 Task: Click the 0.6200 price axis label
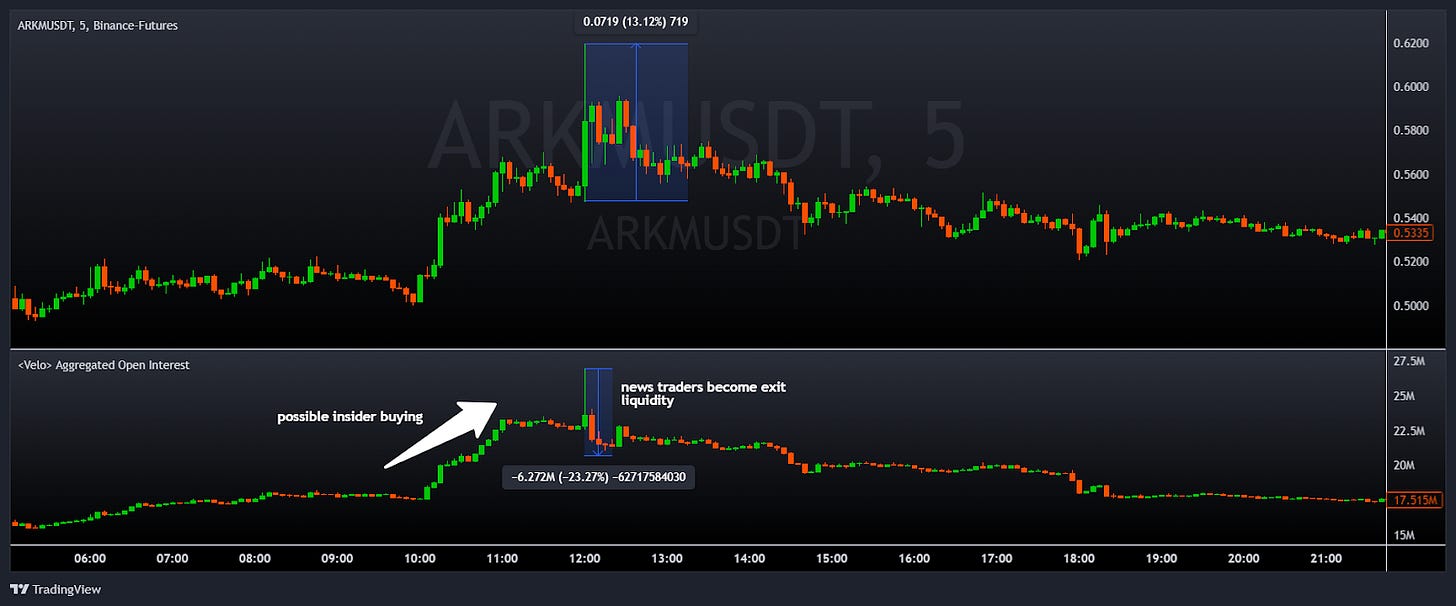[1413, 44]
